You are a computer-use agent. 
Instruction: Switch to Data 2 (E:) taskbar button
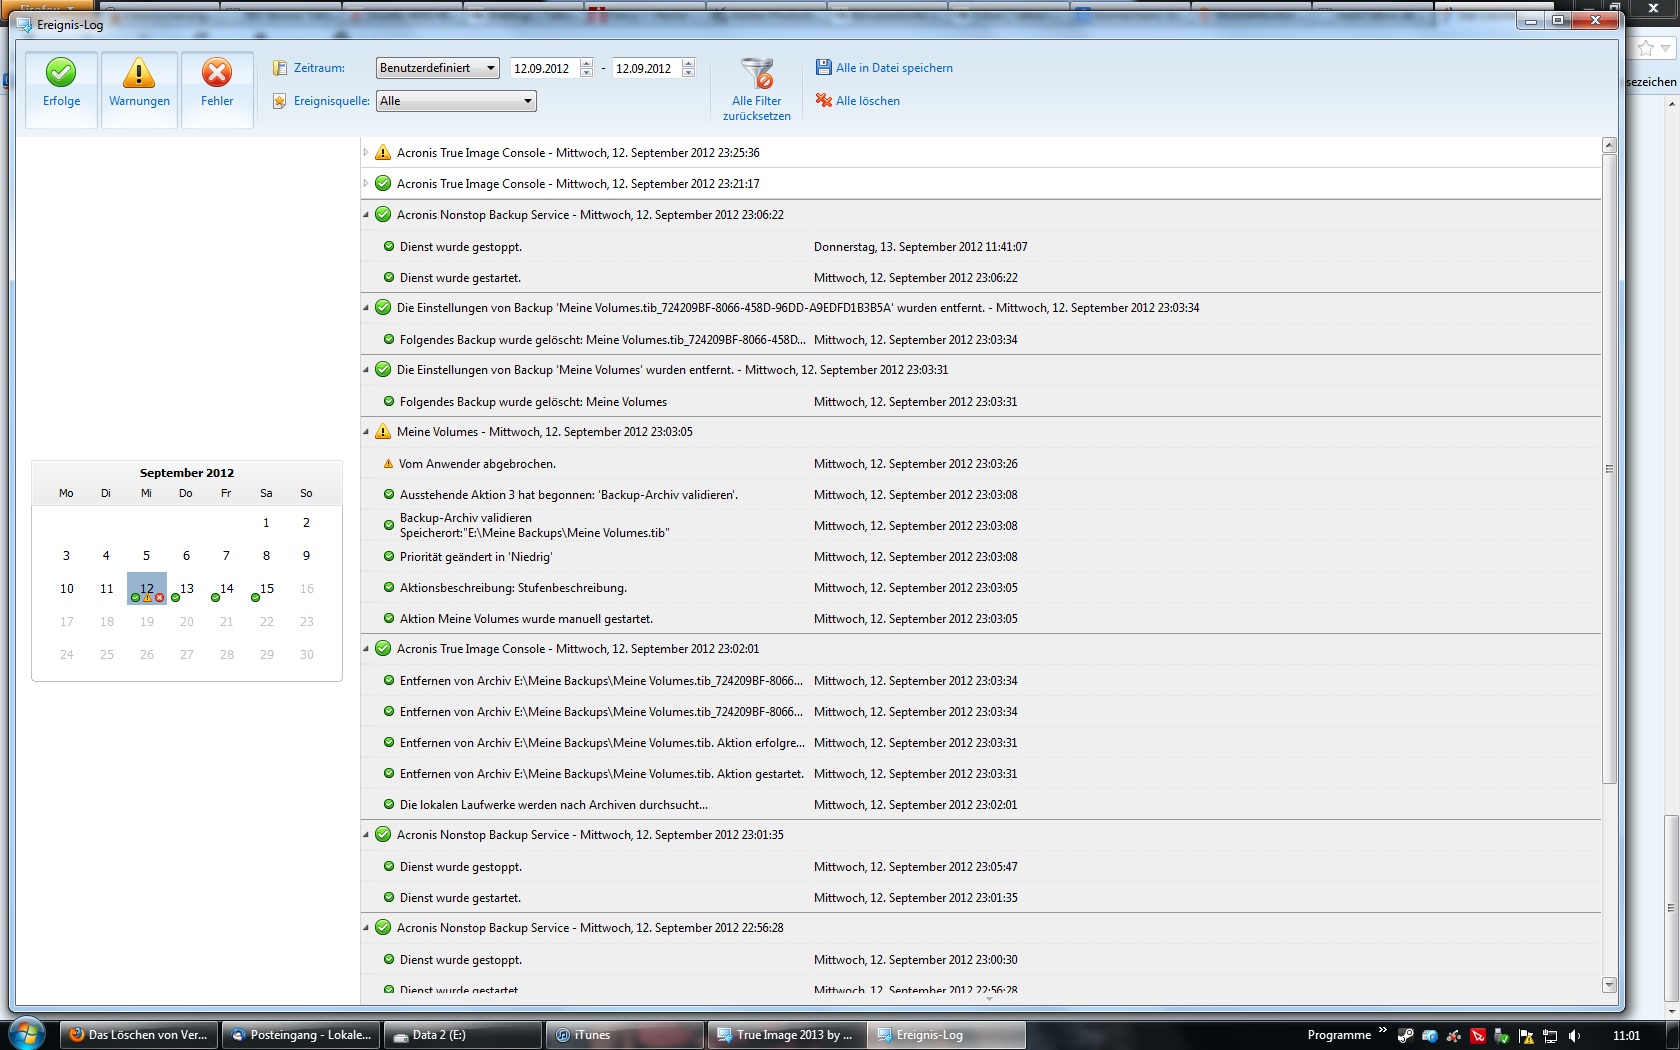463,1035
